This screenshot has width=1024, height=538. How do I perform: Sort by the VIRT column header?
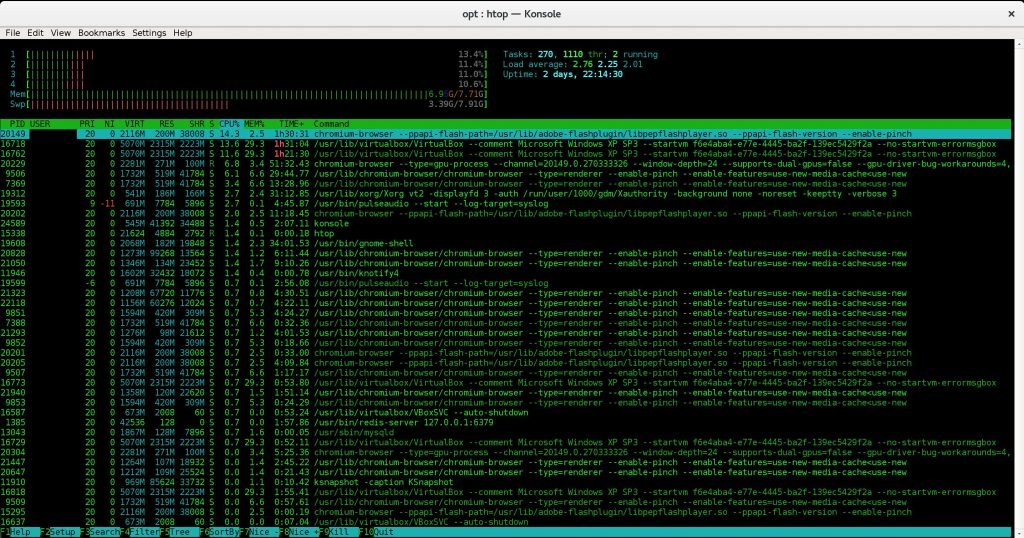click(135, 124)
